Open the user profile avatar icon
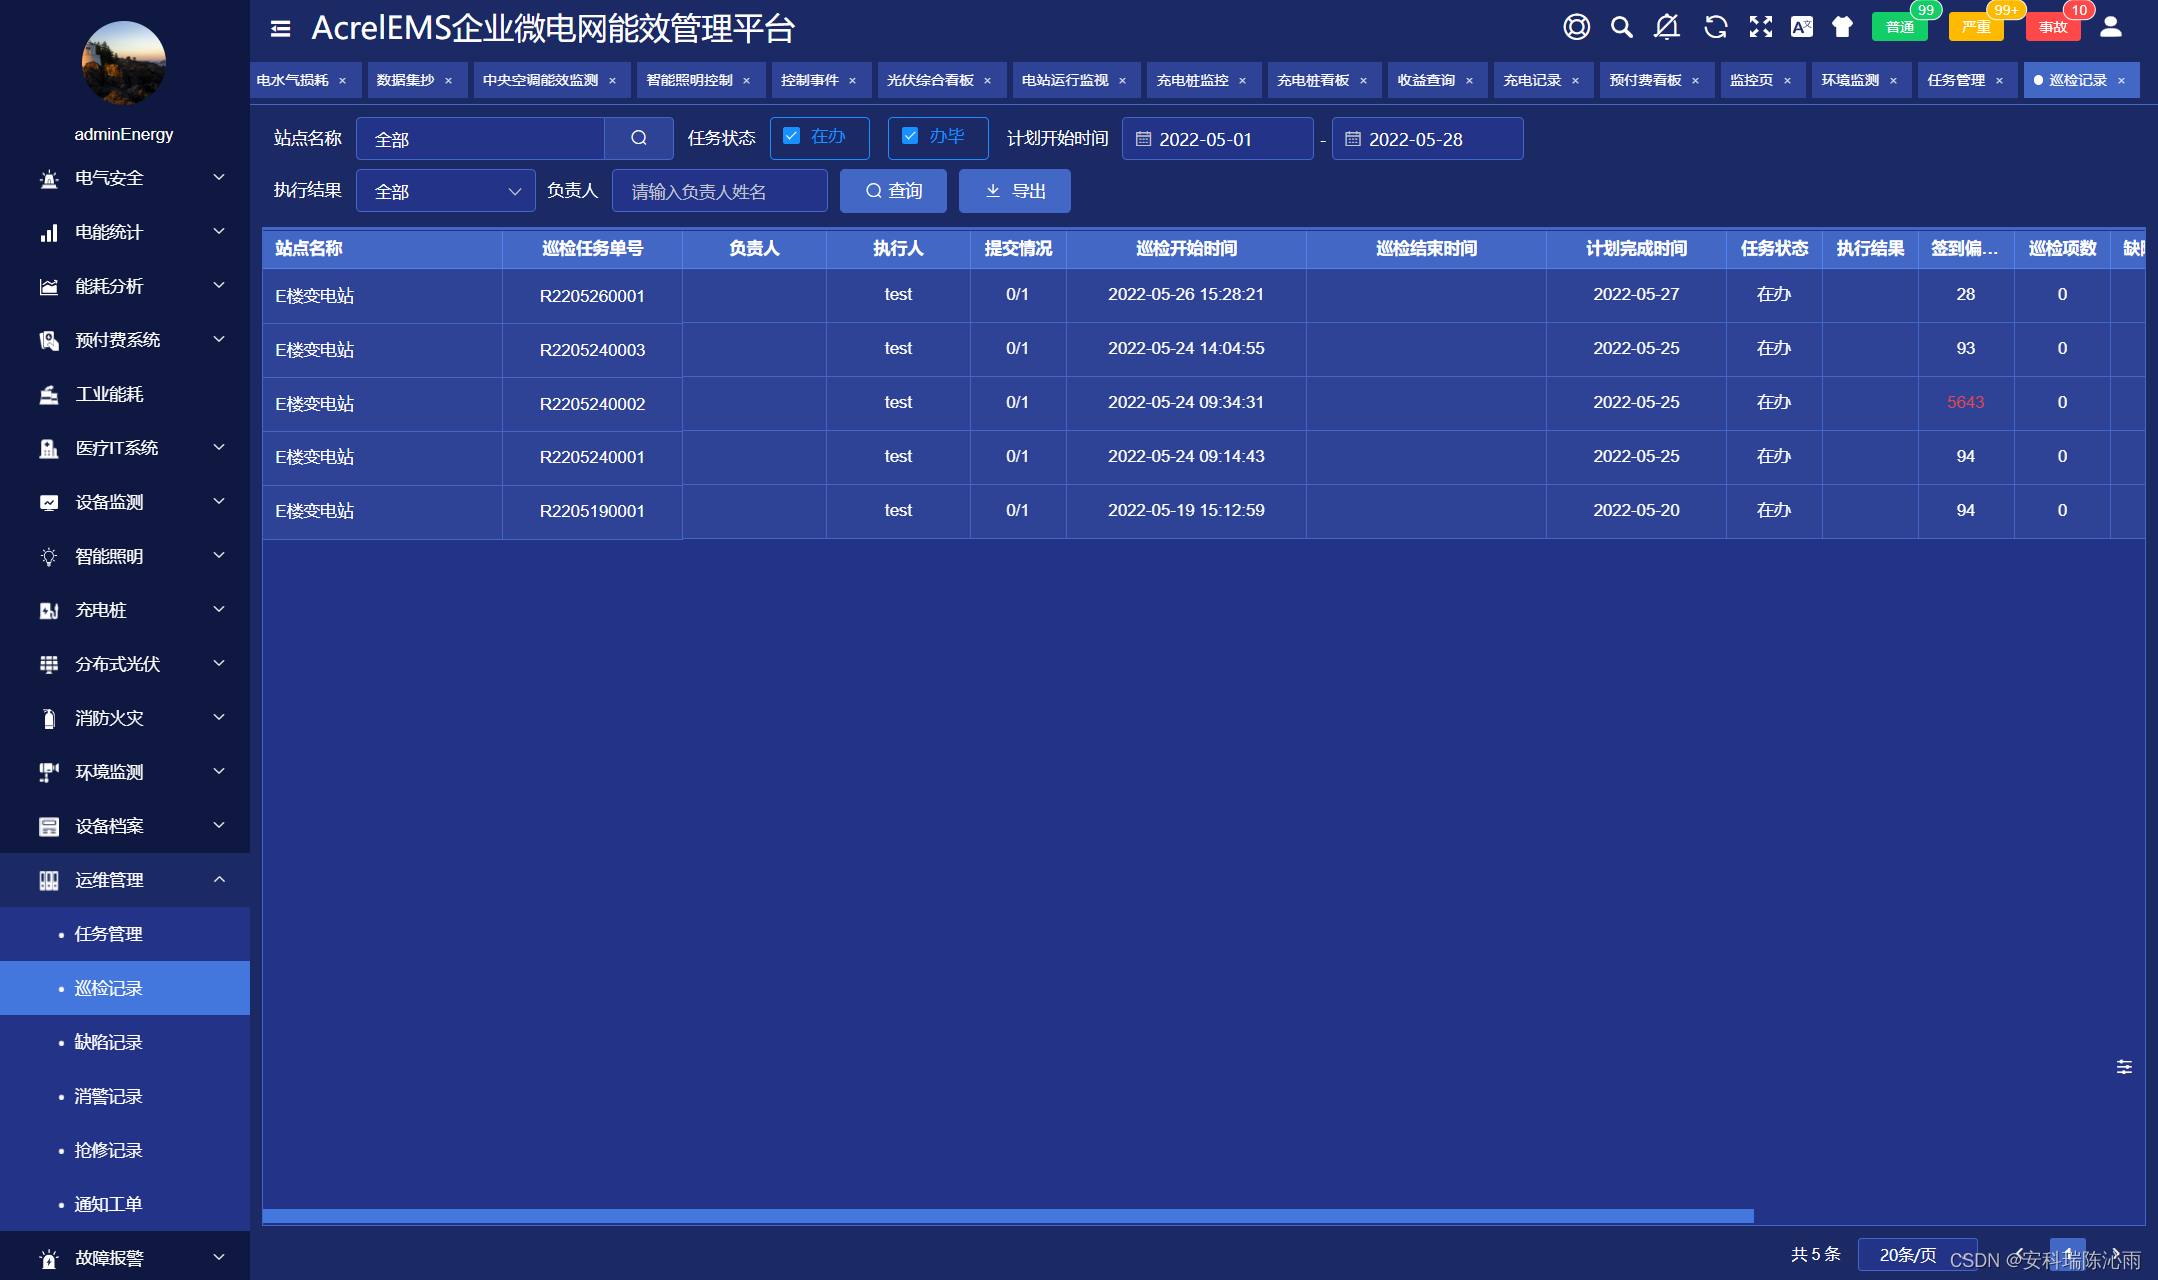2158x1280 pixels. (x=2111, y=27)
